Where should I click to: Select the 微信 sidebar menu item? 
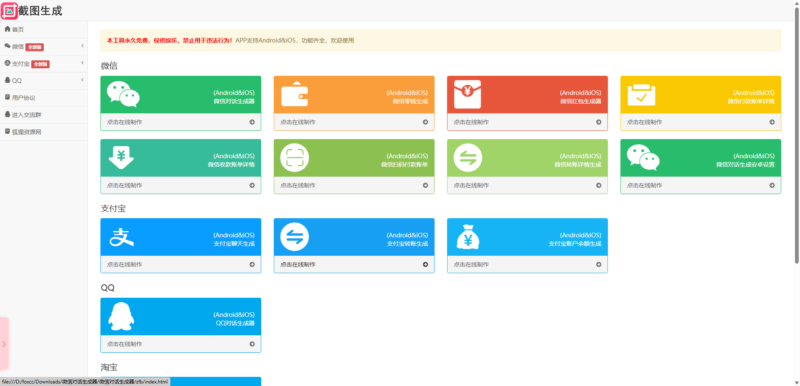click(x=44, y=46)
